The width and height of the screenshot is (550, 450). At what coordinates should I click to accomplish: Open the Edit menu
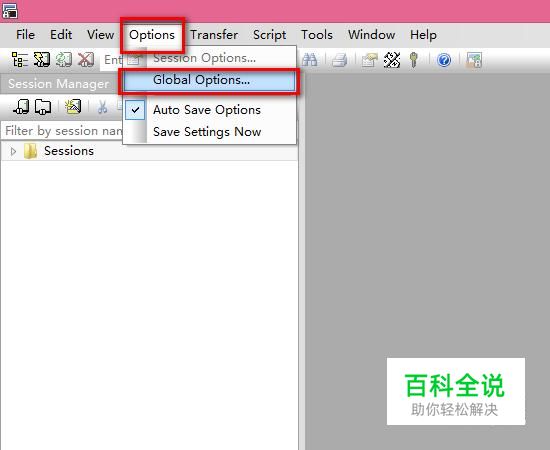(x=61, y=35)
